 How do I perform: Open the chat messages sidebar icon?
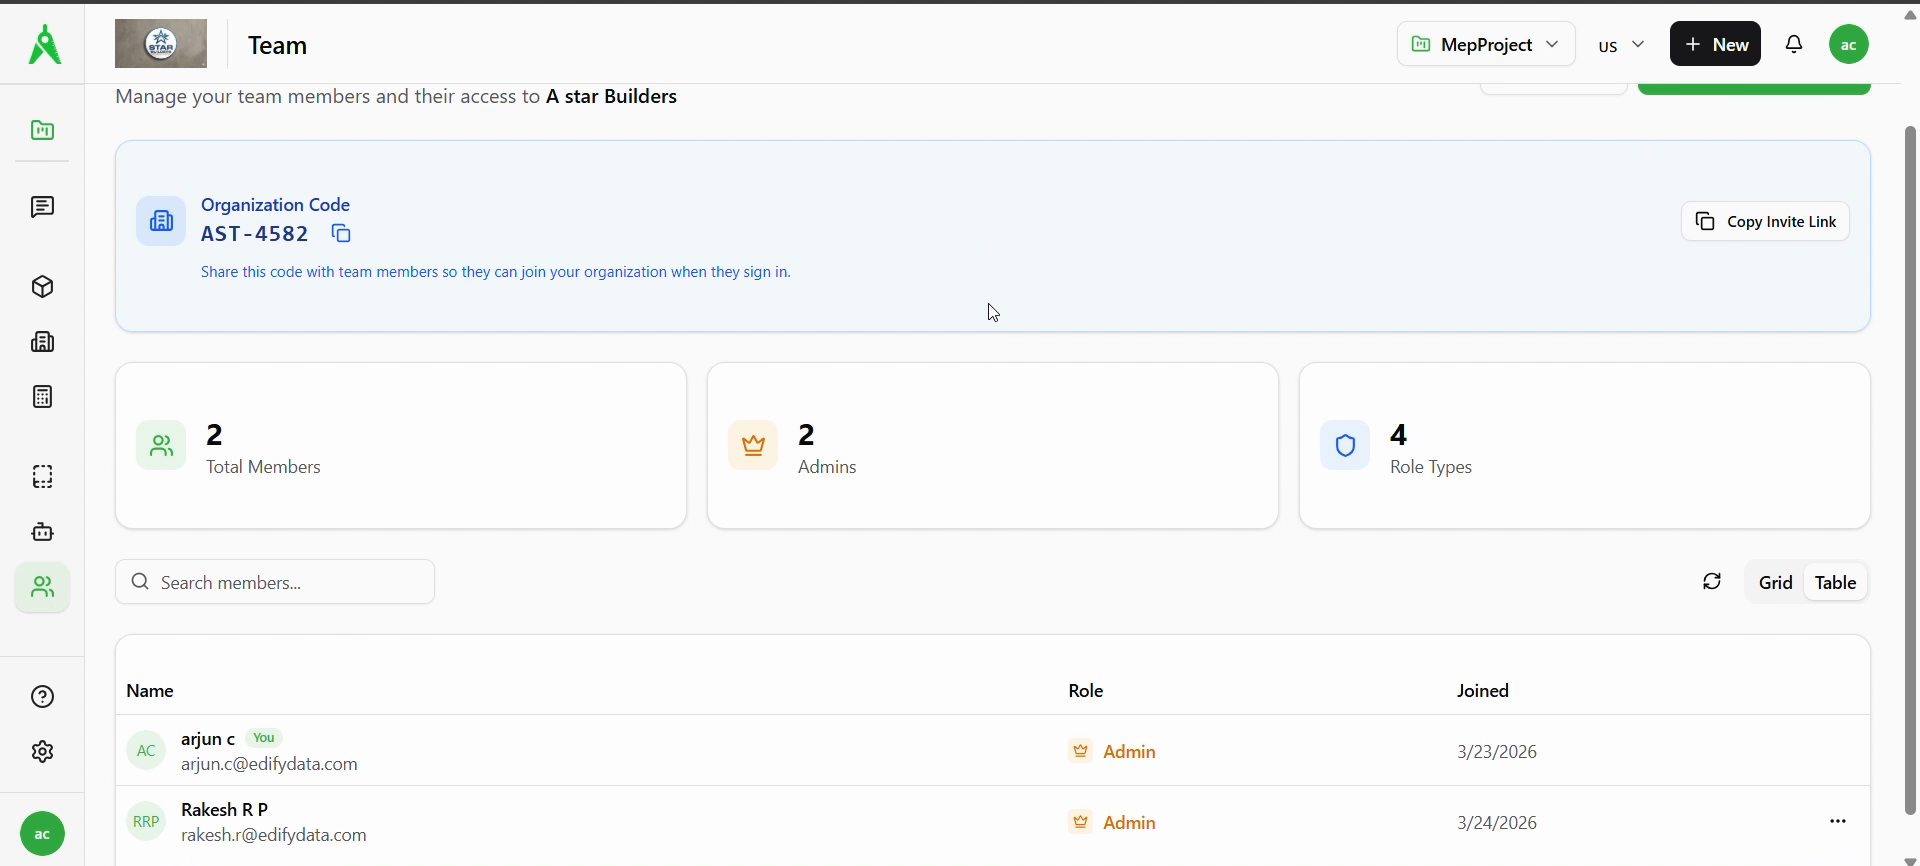click(x=42, y=207)
